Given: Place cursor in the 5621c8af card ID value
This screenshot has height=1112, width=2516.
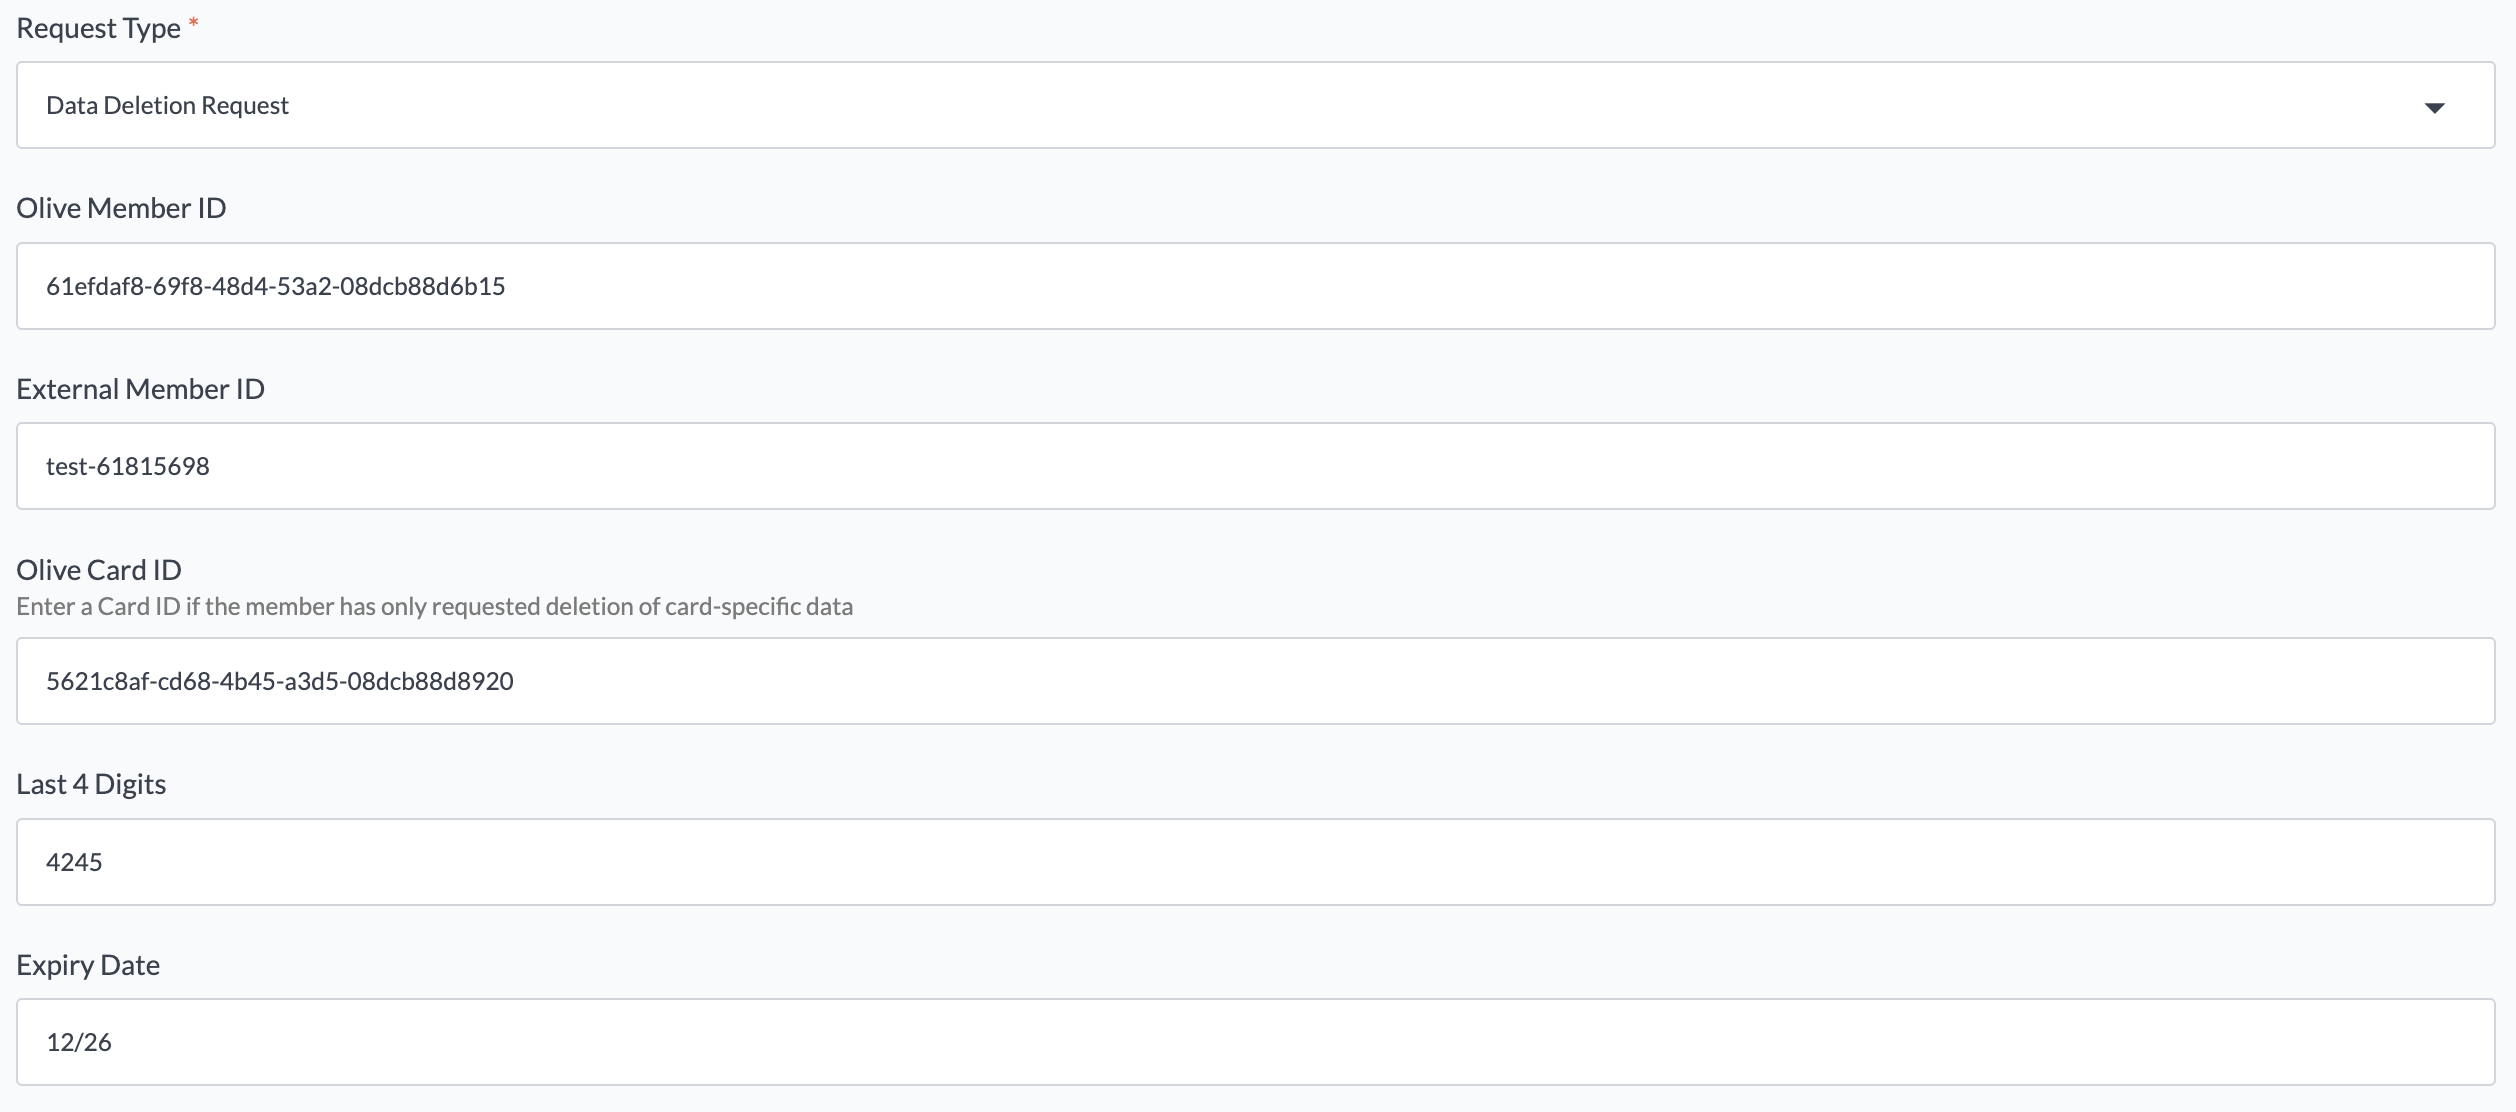Looking at the screenshot, I should pyautogui.click(x=280, y=682).
